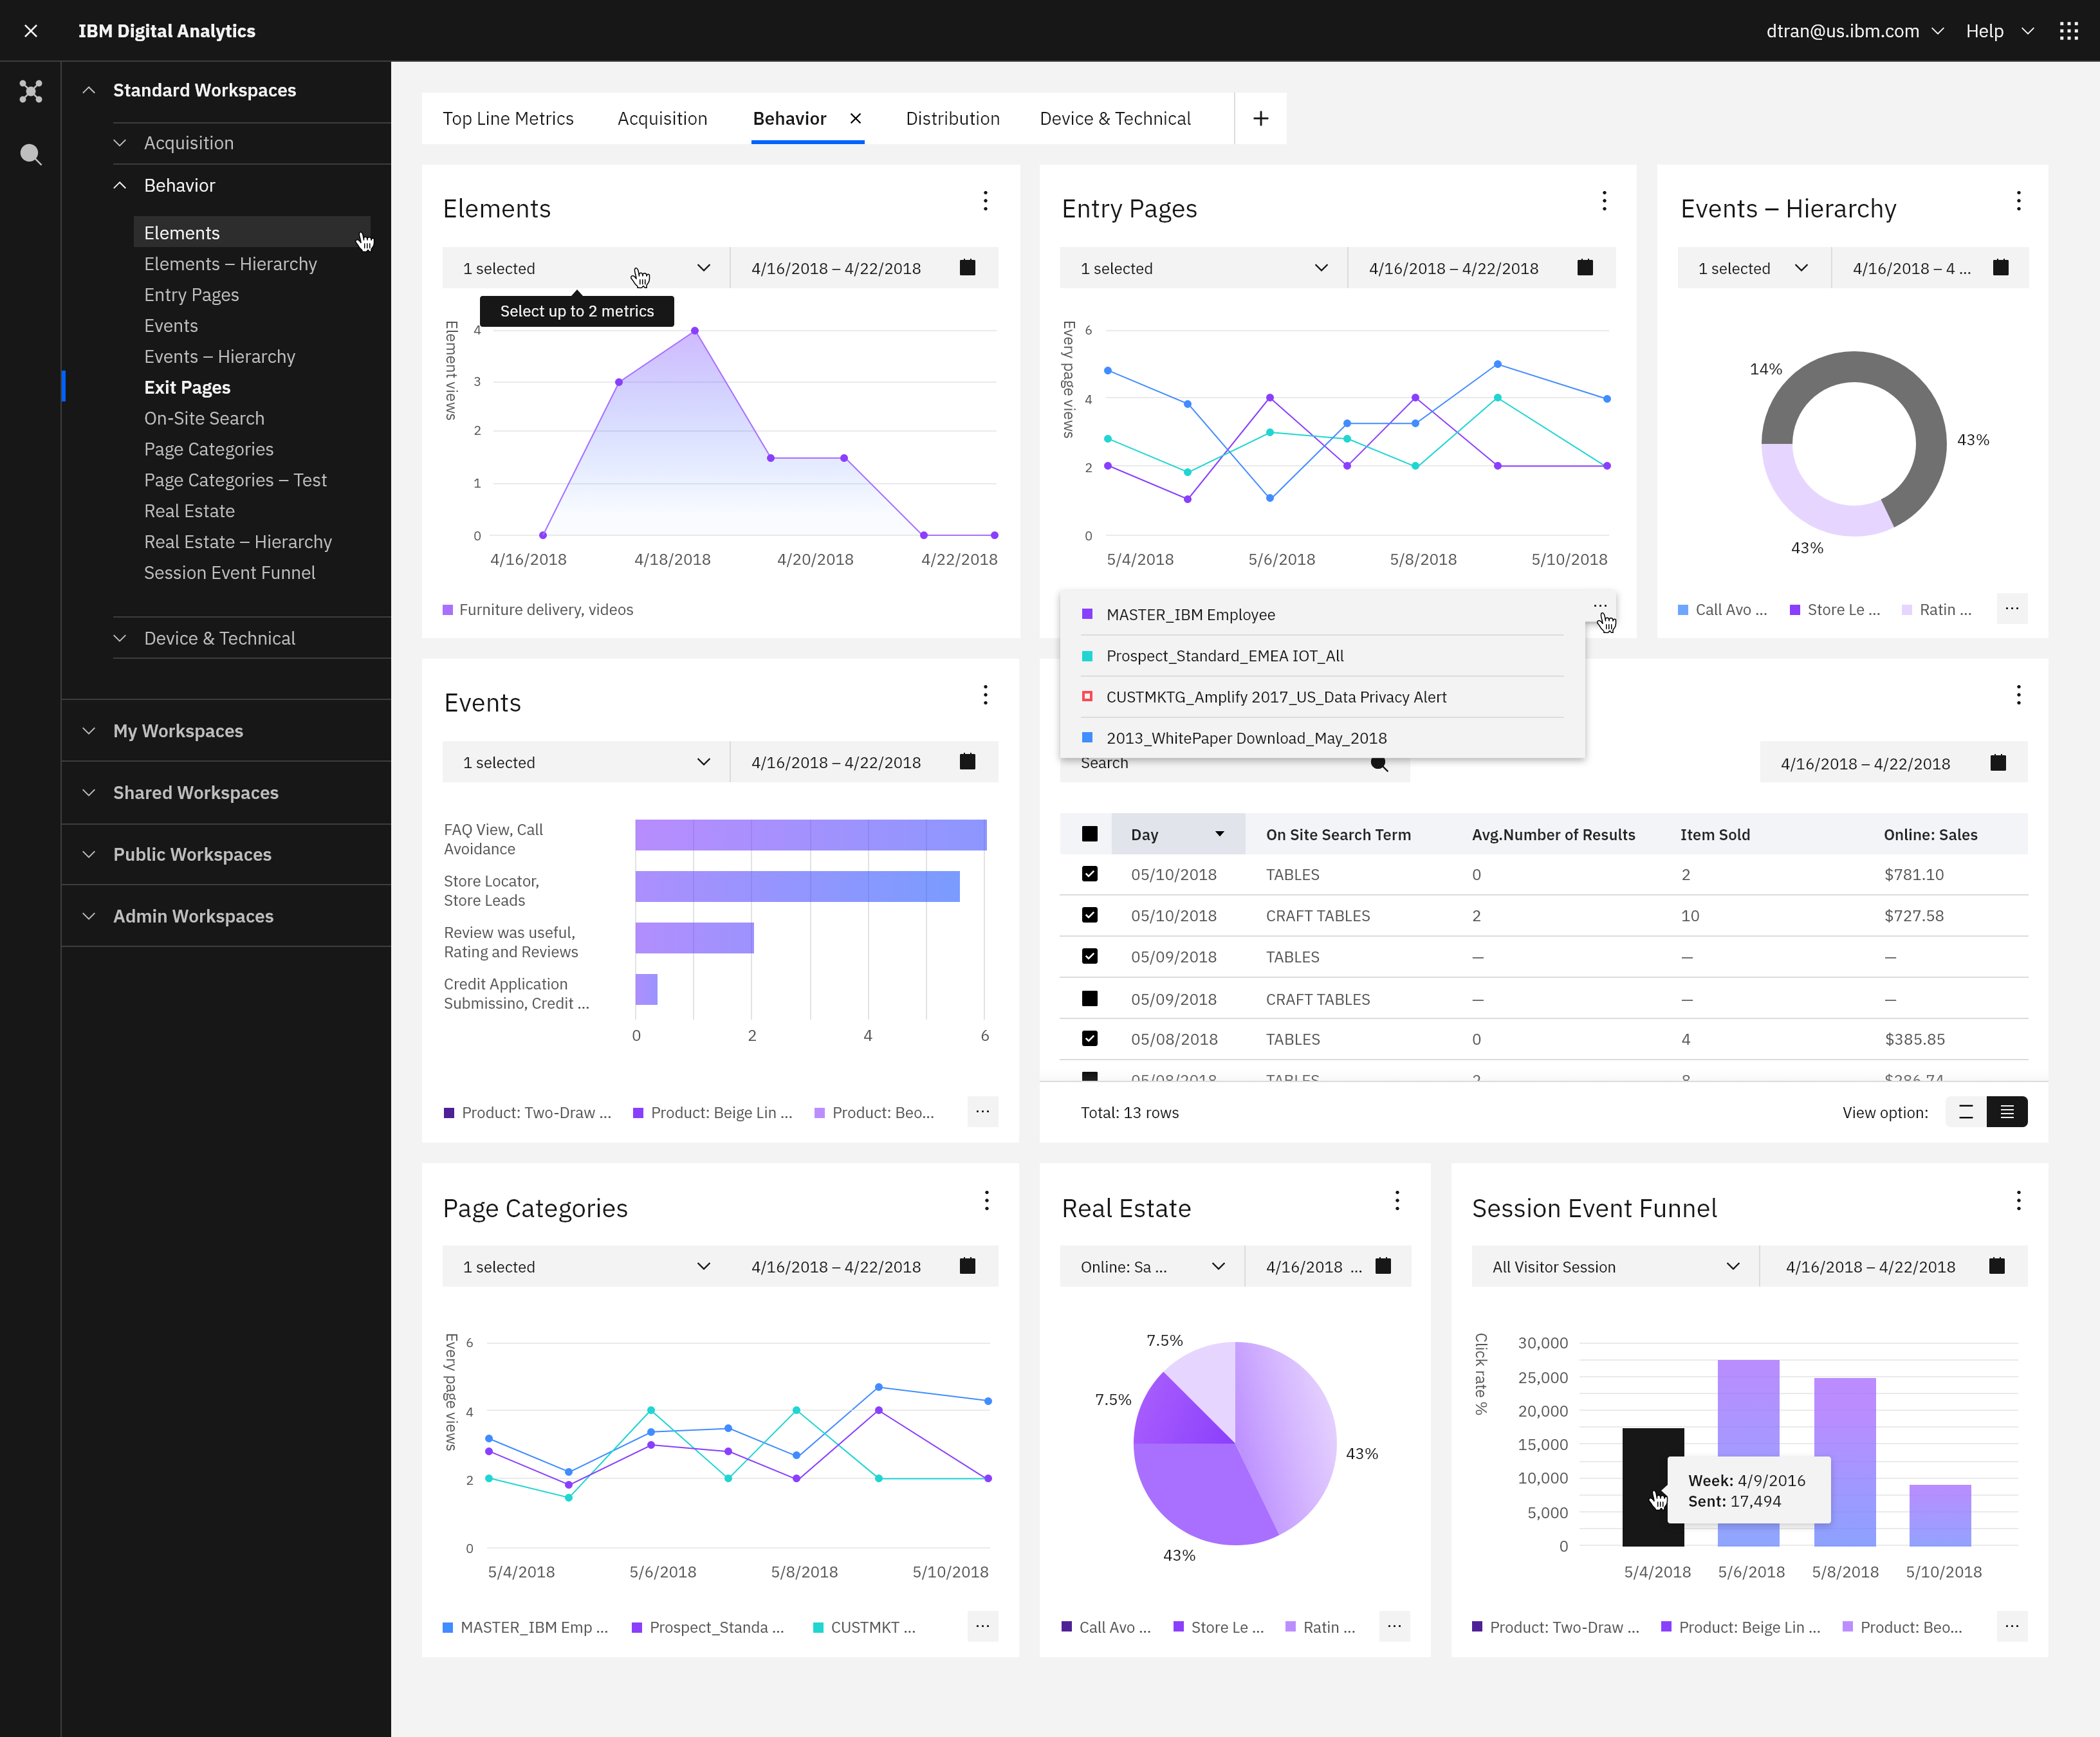This screenshot has width=2100, height=1737.
Task: Open the calendar icon in the Entry Pages card
Action: pos(1585,267)
